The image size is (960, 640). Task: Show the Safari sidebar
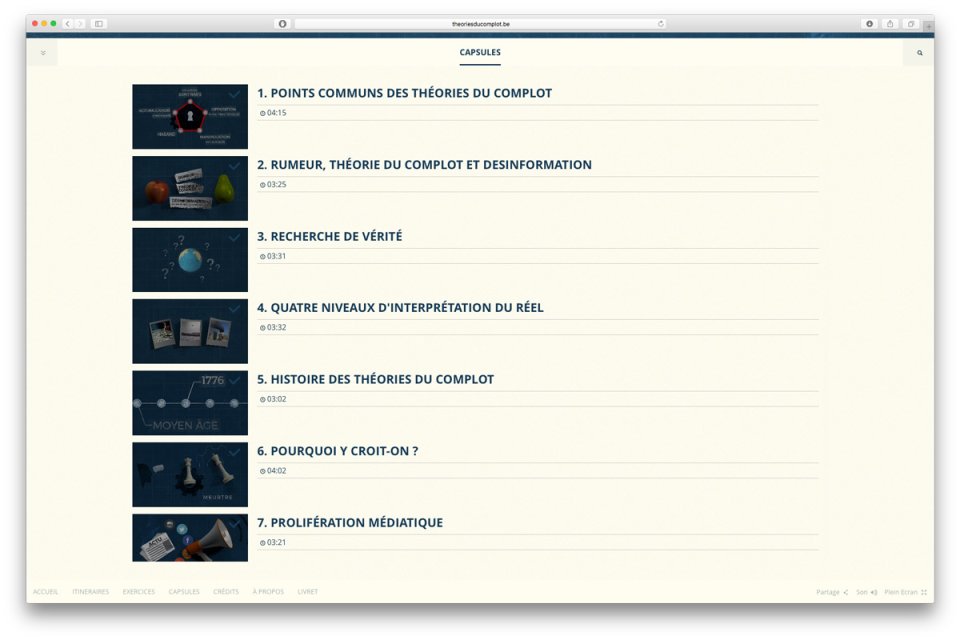(x=99, y=24)
